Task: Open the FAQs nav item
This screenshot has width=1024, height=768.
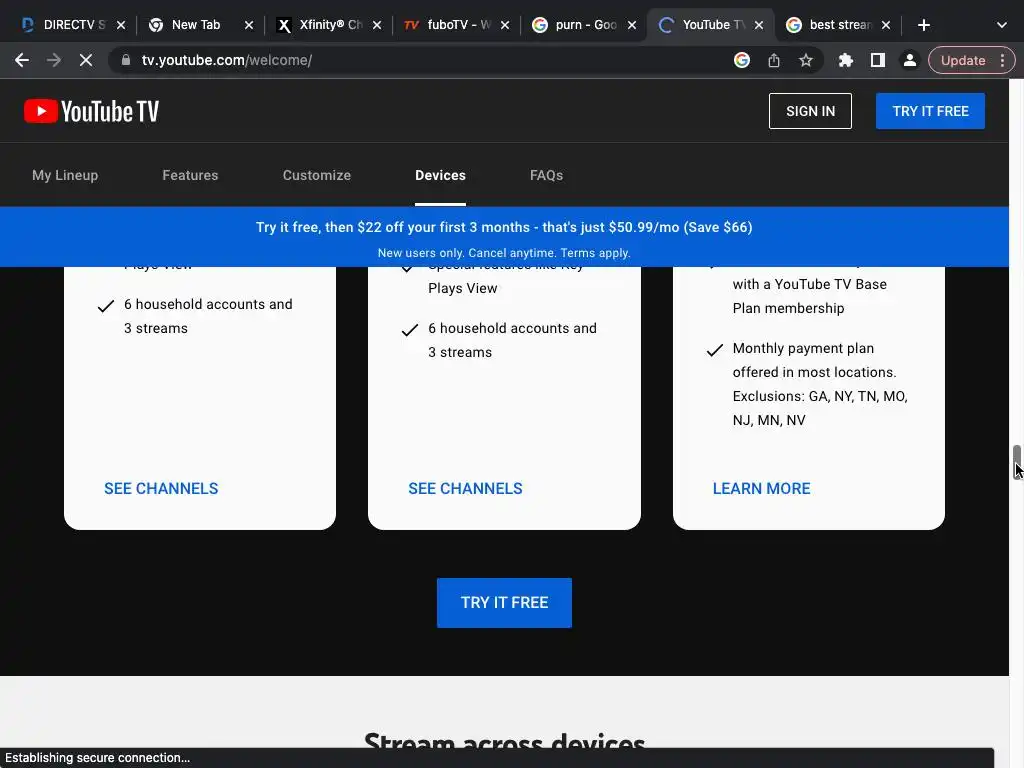Action: coord(547,175)
